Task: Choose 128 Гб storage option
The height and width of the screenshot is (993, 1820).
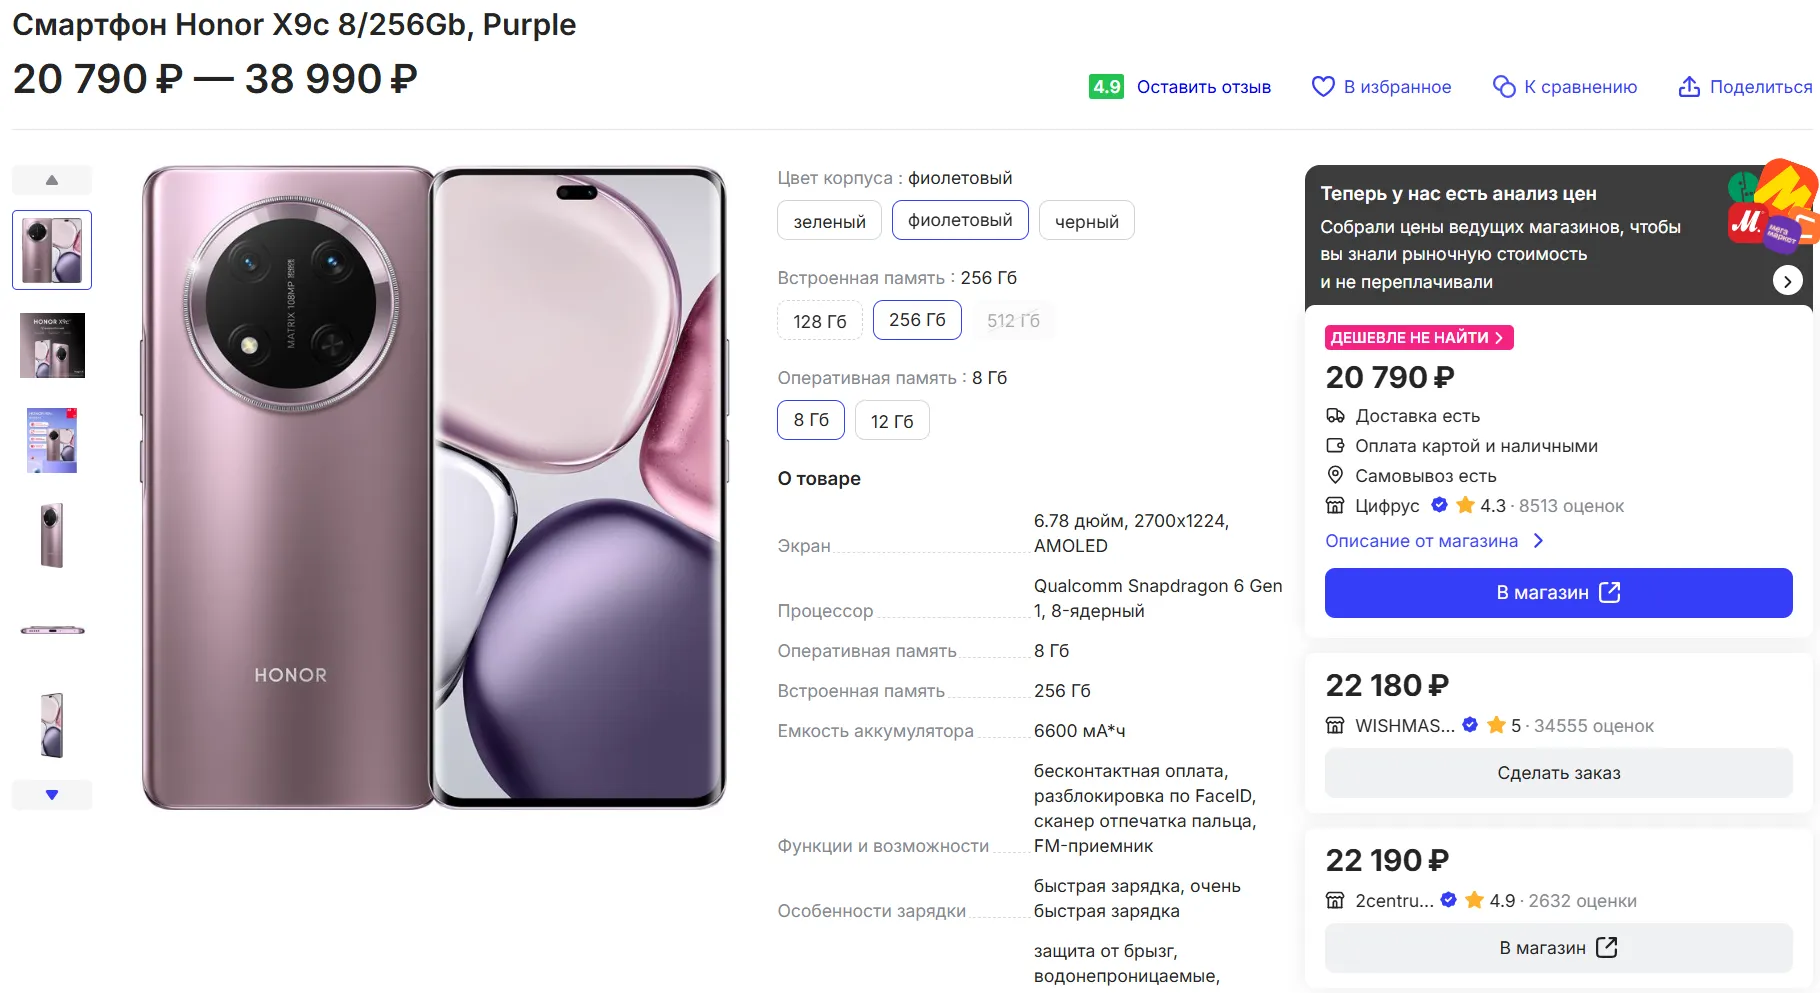Action: [819, 321]
